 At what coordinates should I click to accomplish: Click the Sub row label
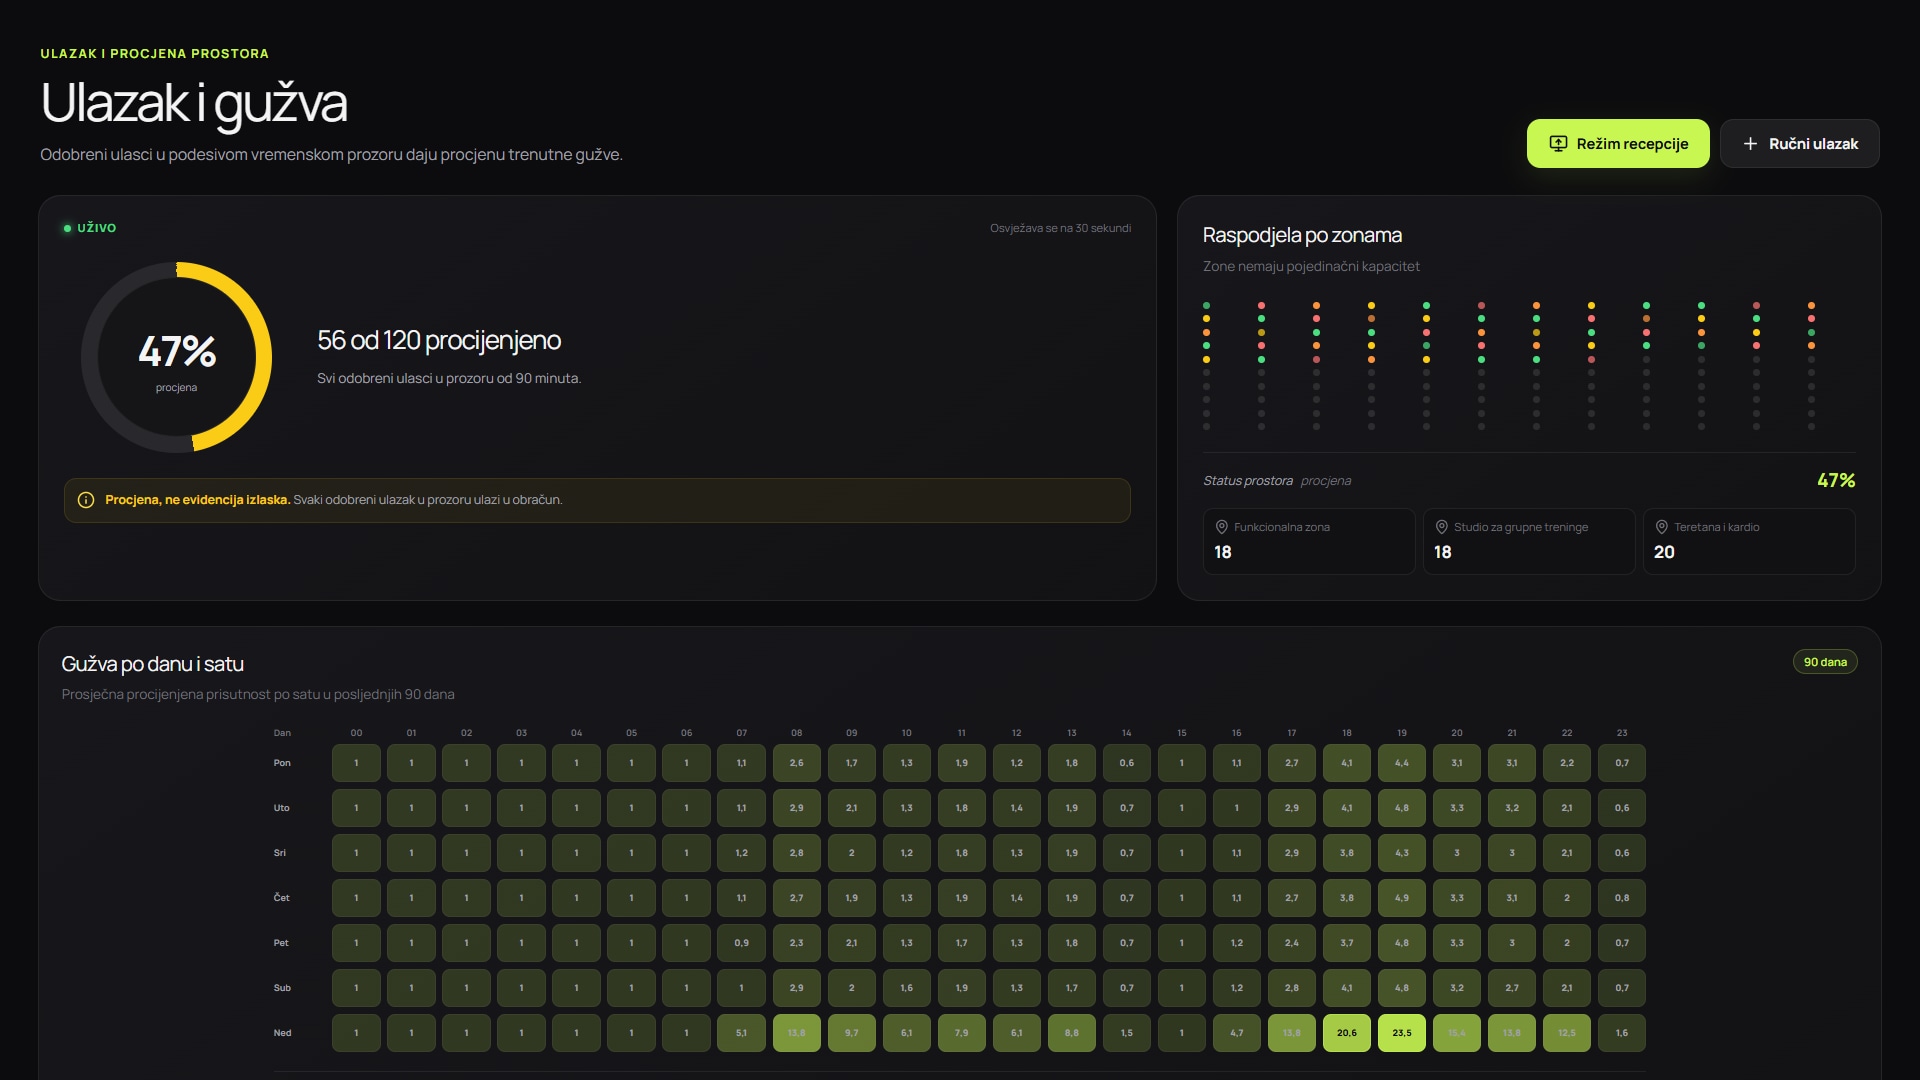click(282, 988)
